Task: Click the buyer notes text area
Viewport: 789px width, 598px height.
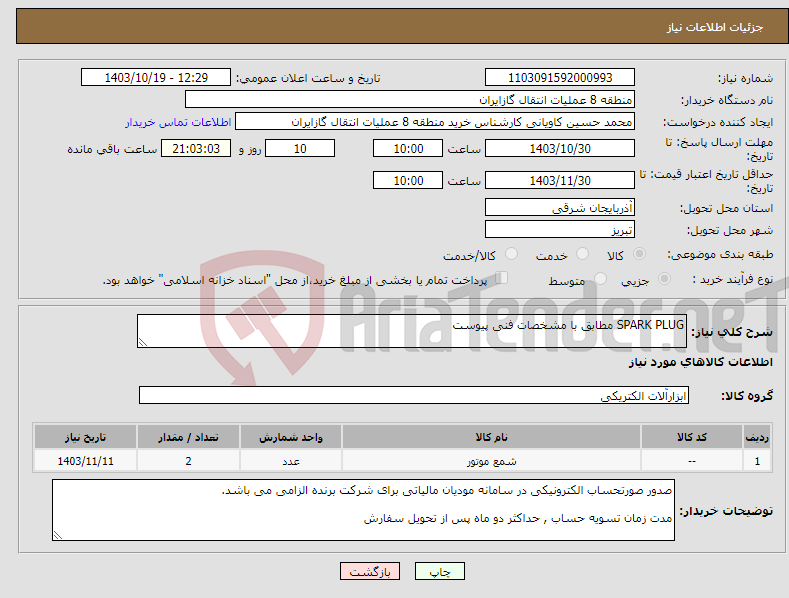Action: 363,510
